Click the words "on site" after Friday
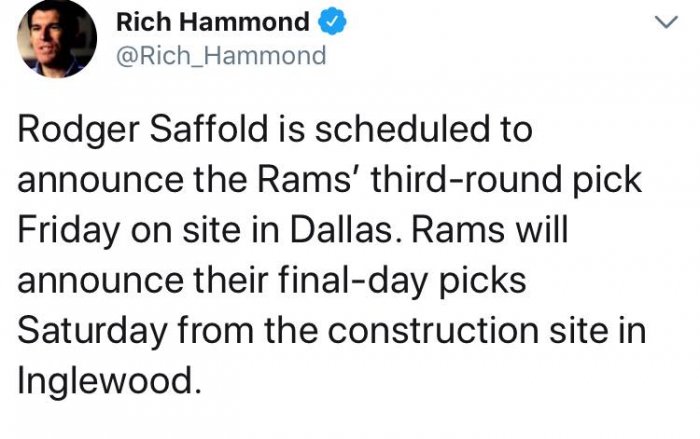The height and width of the screenshot is (439, 700). coord(185,231)
